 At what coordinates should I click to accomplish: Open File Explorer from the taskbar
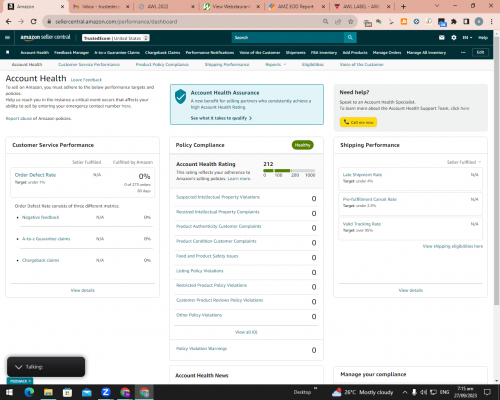48,392
